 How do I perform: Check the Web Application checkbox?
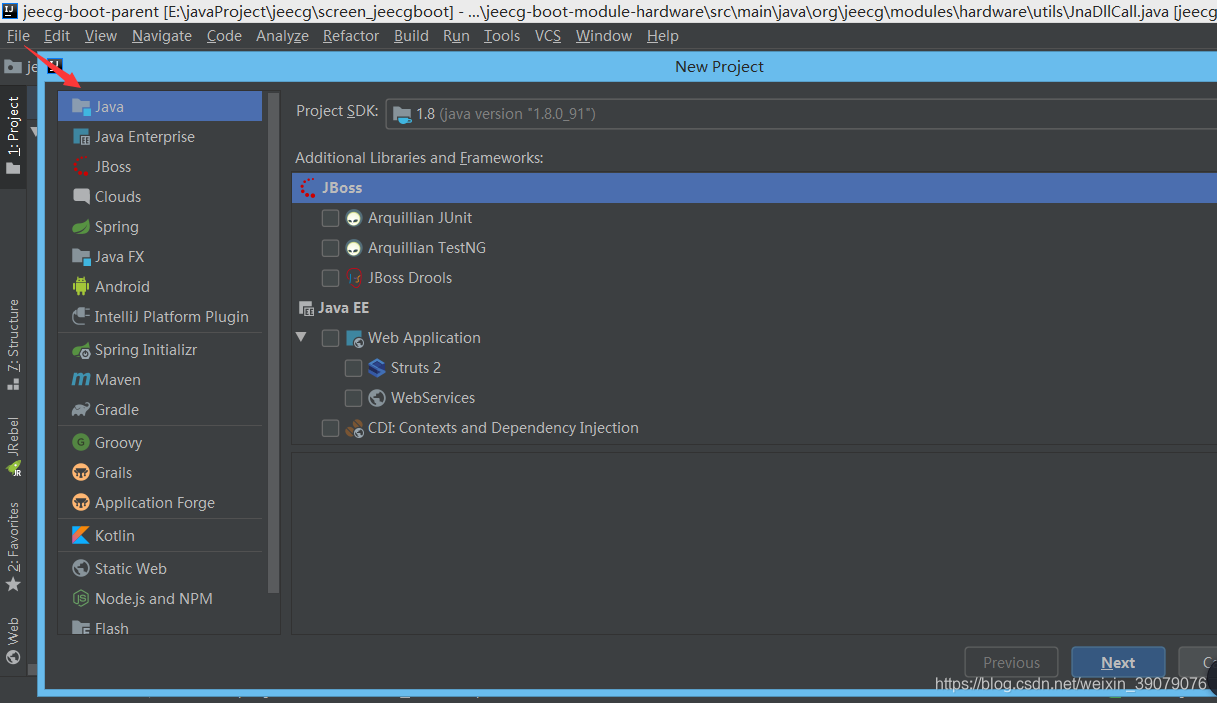(x=330, y=338)
